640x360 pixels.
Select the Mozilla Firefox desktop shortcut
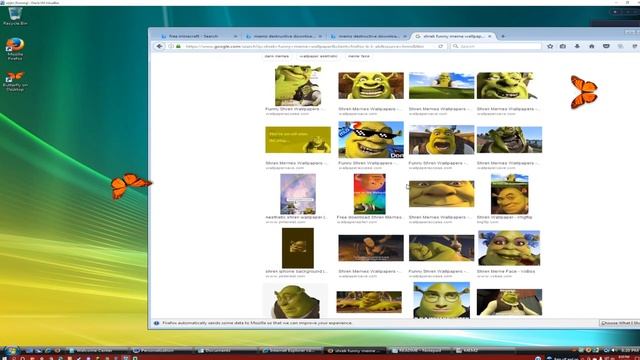(x=15, y=49)
